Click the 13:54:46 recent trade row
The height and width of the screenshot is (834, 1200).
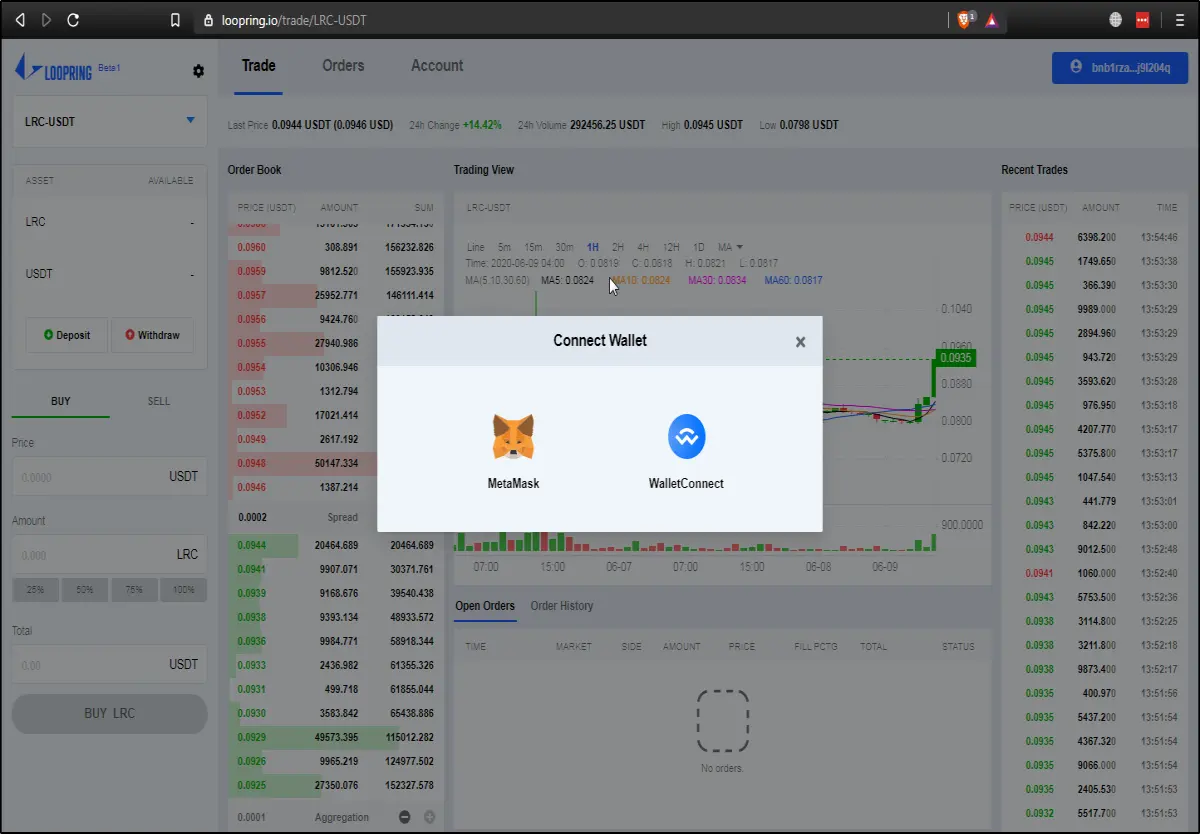pos(1094,237)
